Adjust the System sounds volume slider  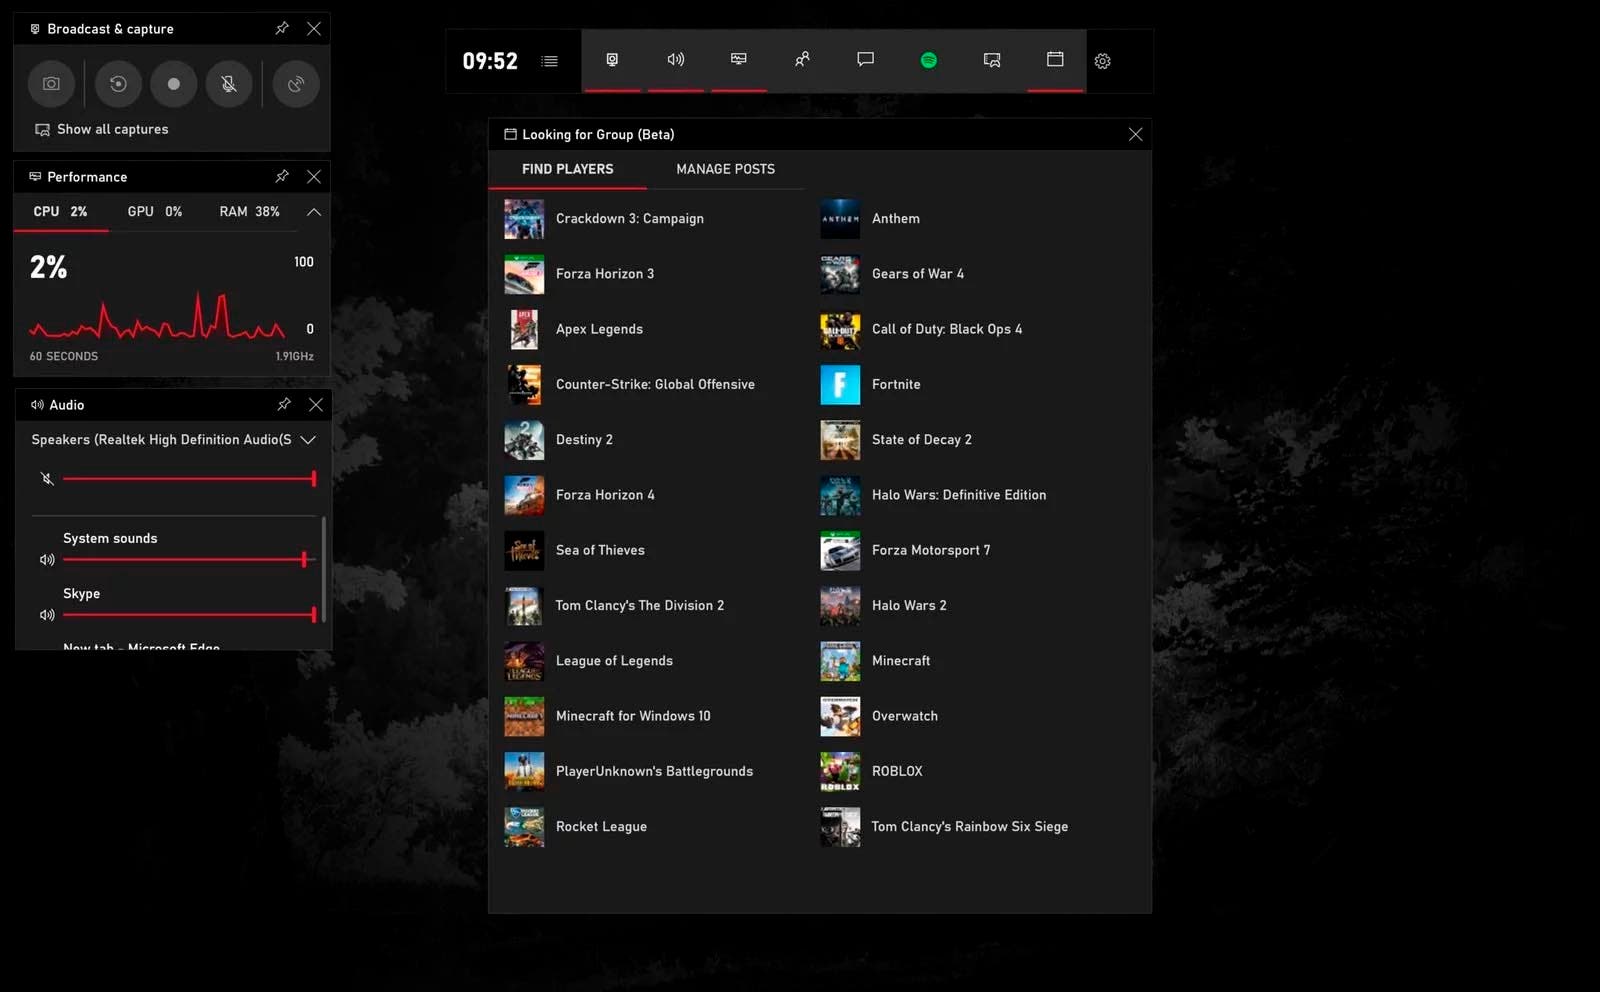tap(189, 560)
